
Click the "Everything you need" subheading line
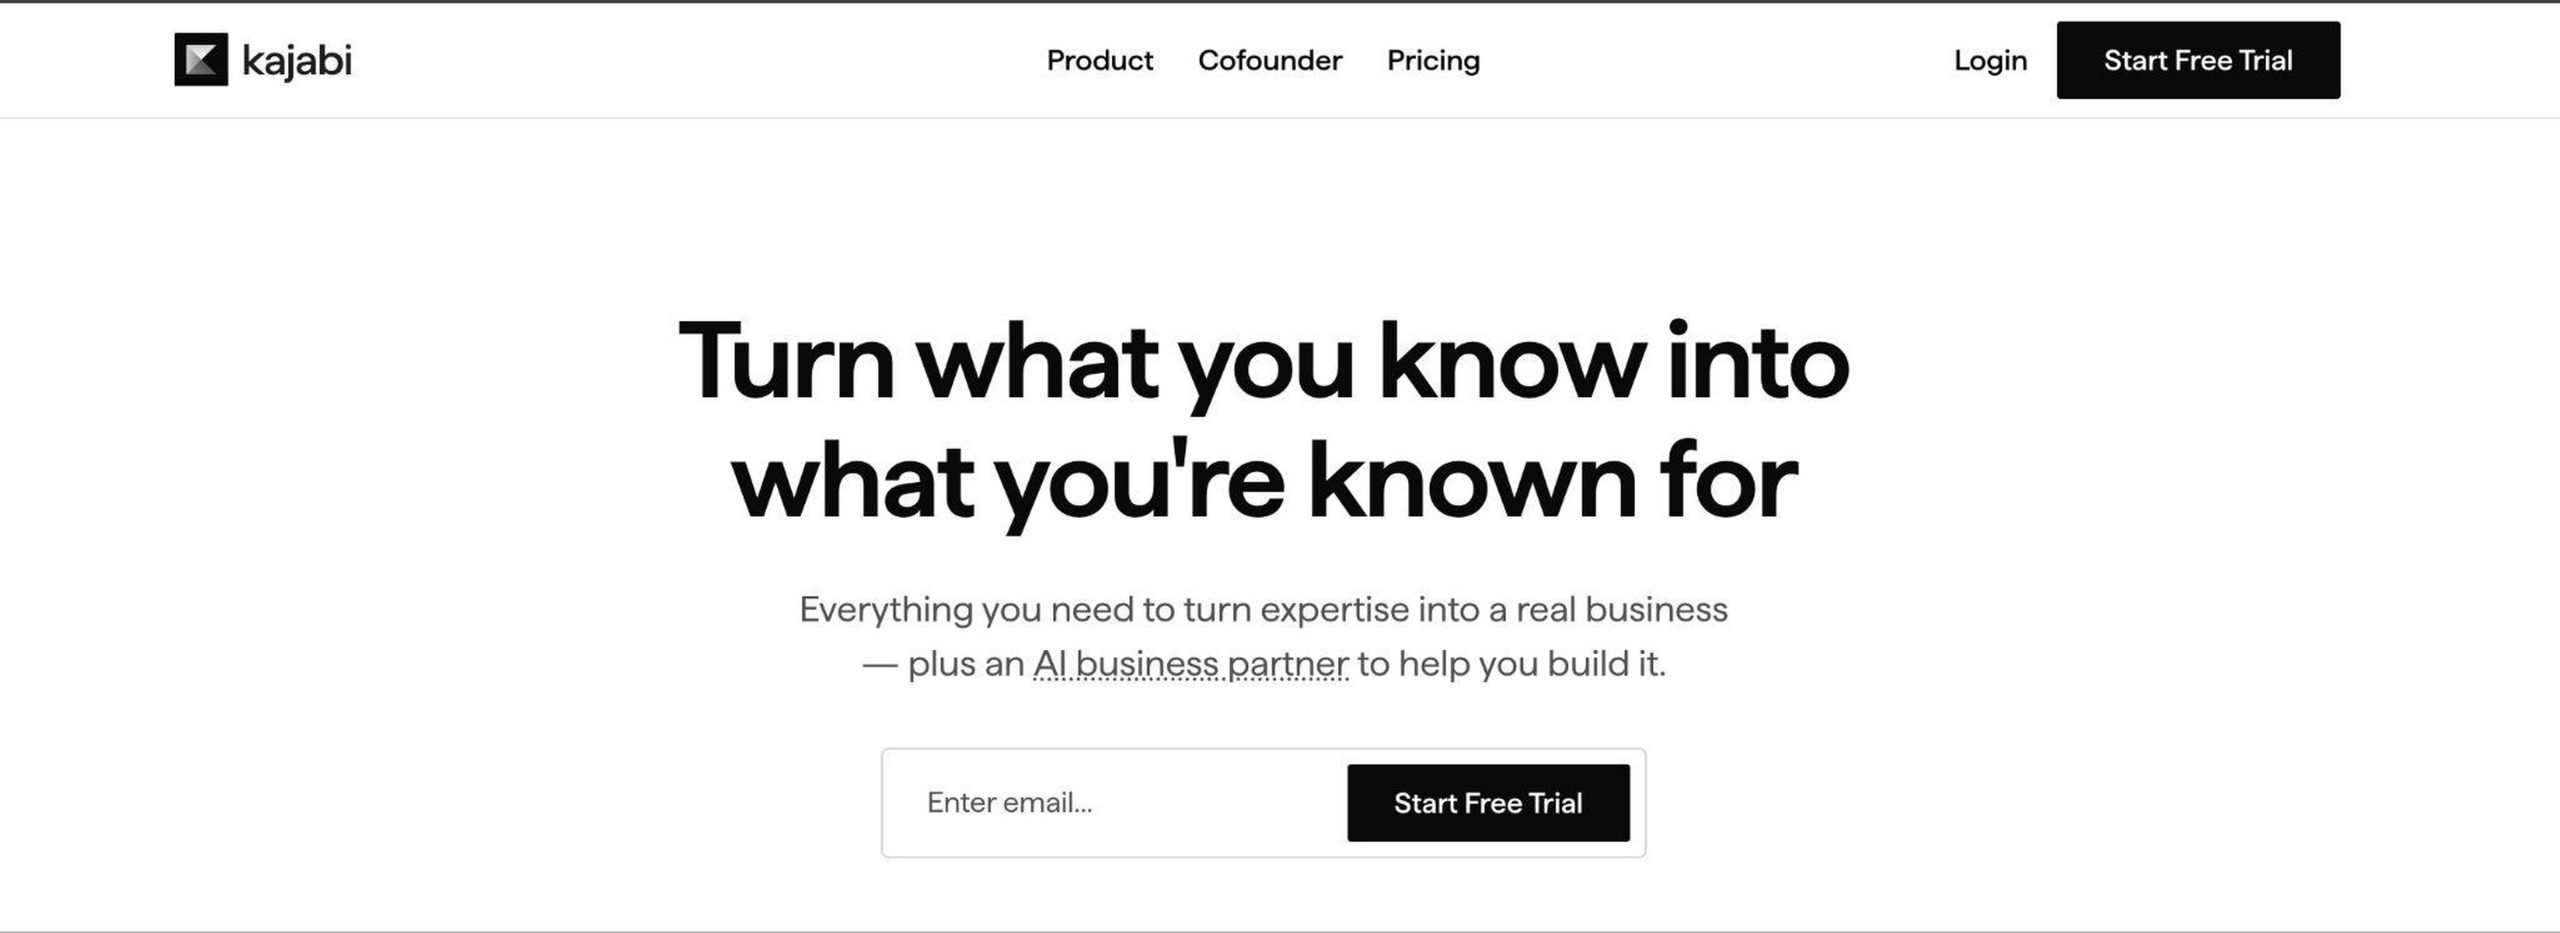point(1263,609)
